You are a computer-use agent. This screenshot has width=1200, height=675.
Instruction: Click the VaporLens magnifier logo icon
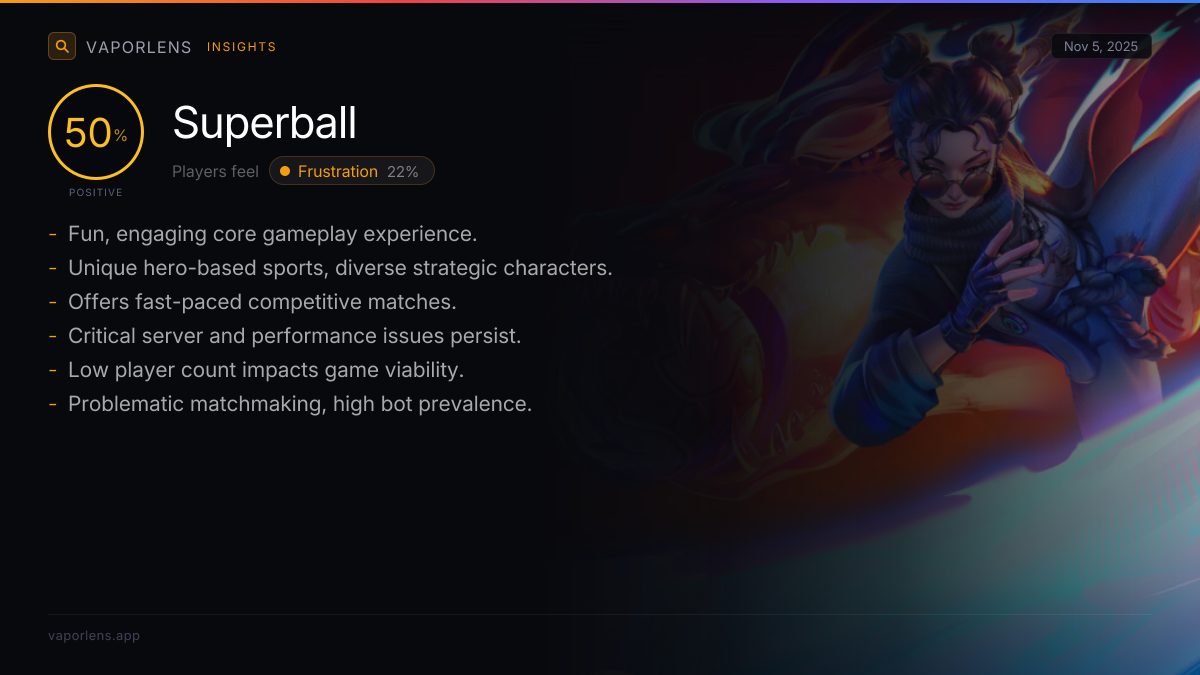click(62, 46)
